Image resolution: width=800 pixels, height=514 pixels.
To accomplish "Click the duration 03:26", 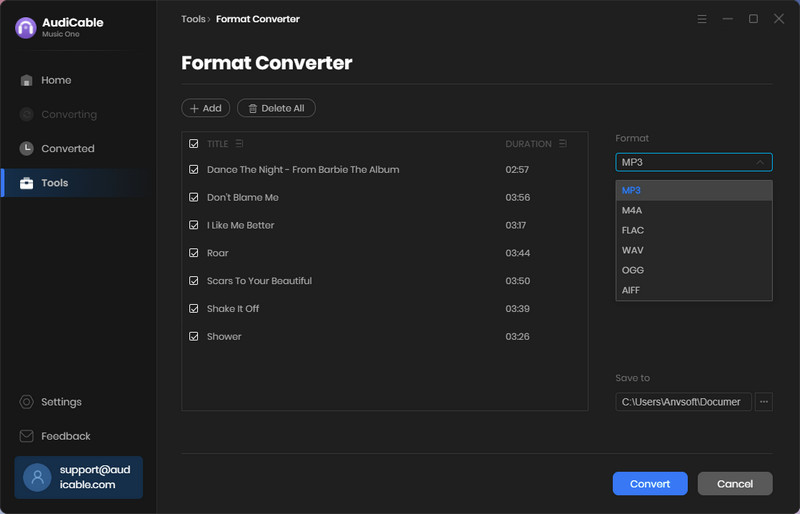I will pos(517,336).
